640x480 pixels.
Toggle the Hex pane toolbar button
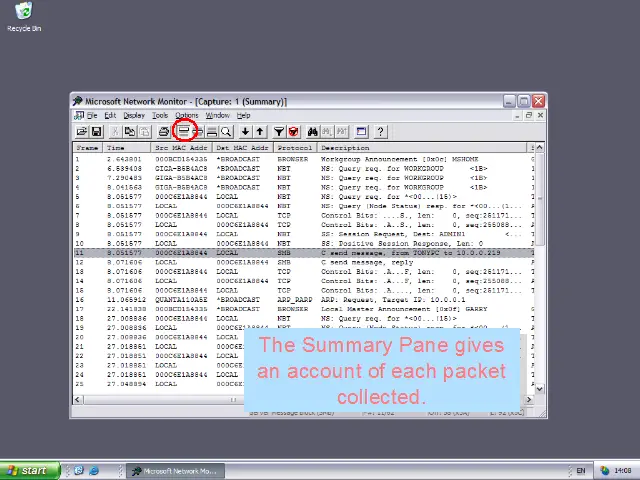(x=212, y=131)
